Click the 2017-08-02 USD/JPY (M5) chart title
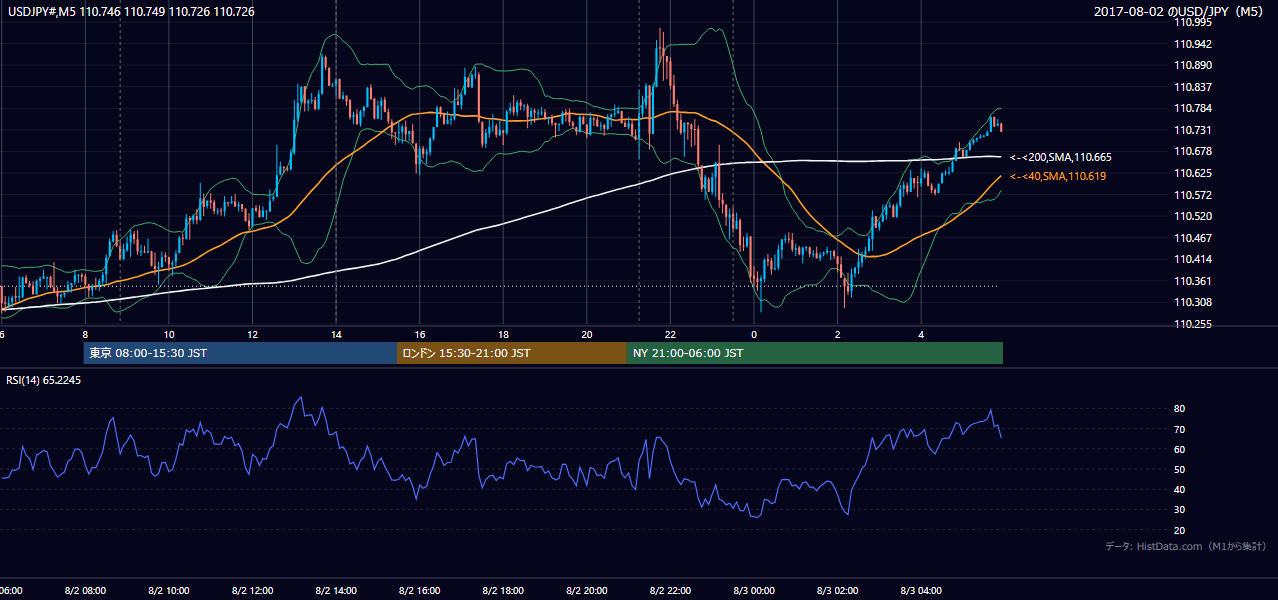The width and height of the screenshot is (1278, 600). coord(1181,11)
